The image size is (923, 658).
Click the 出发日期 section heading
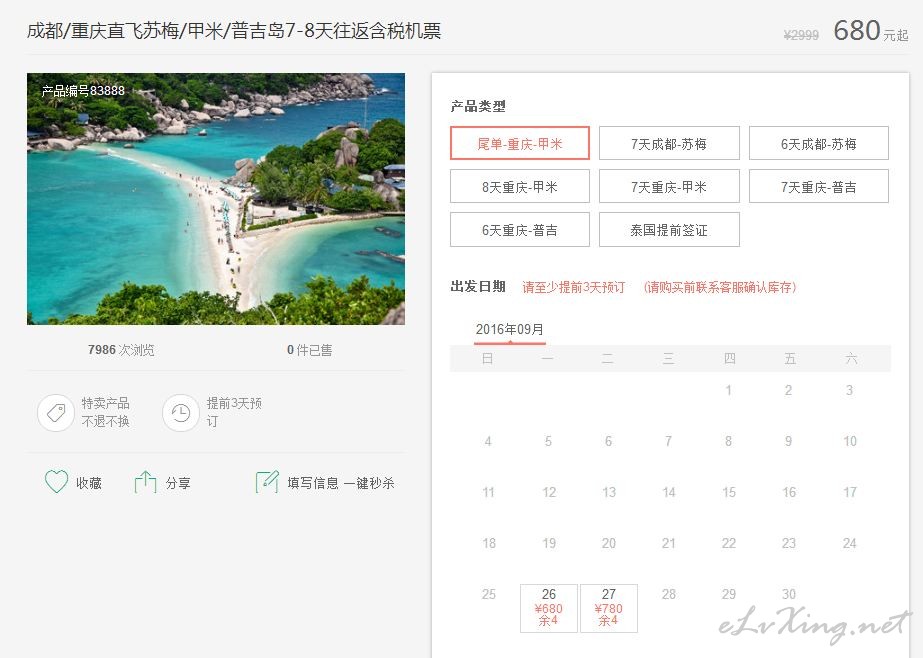pos(478,287)
